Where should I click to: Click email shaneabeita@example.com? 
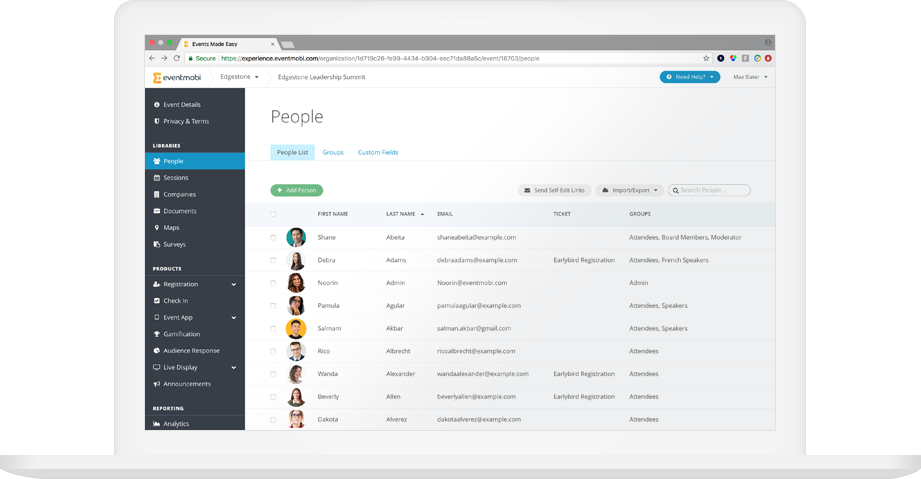pyautogui.click(x=476, y=237)
